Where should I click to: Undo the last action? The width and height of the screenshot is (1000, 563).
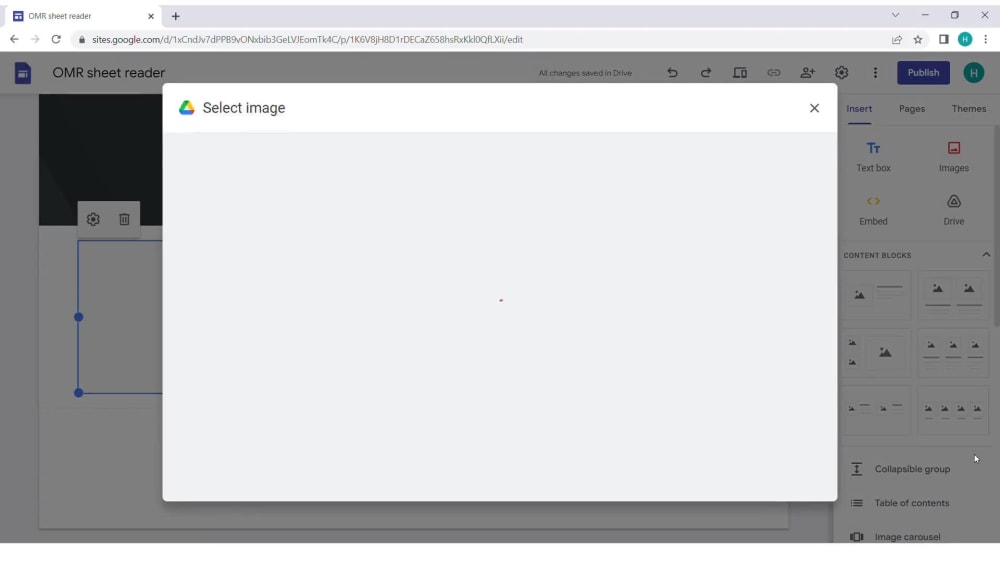tap(672, 73)
